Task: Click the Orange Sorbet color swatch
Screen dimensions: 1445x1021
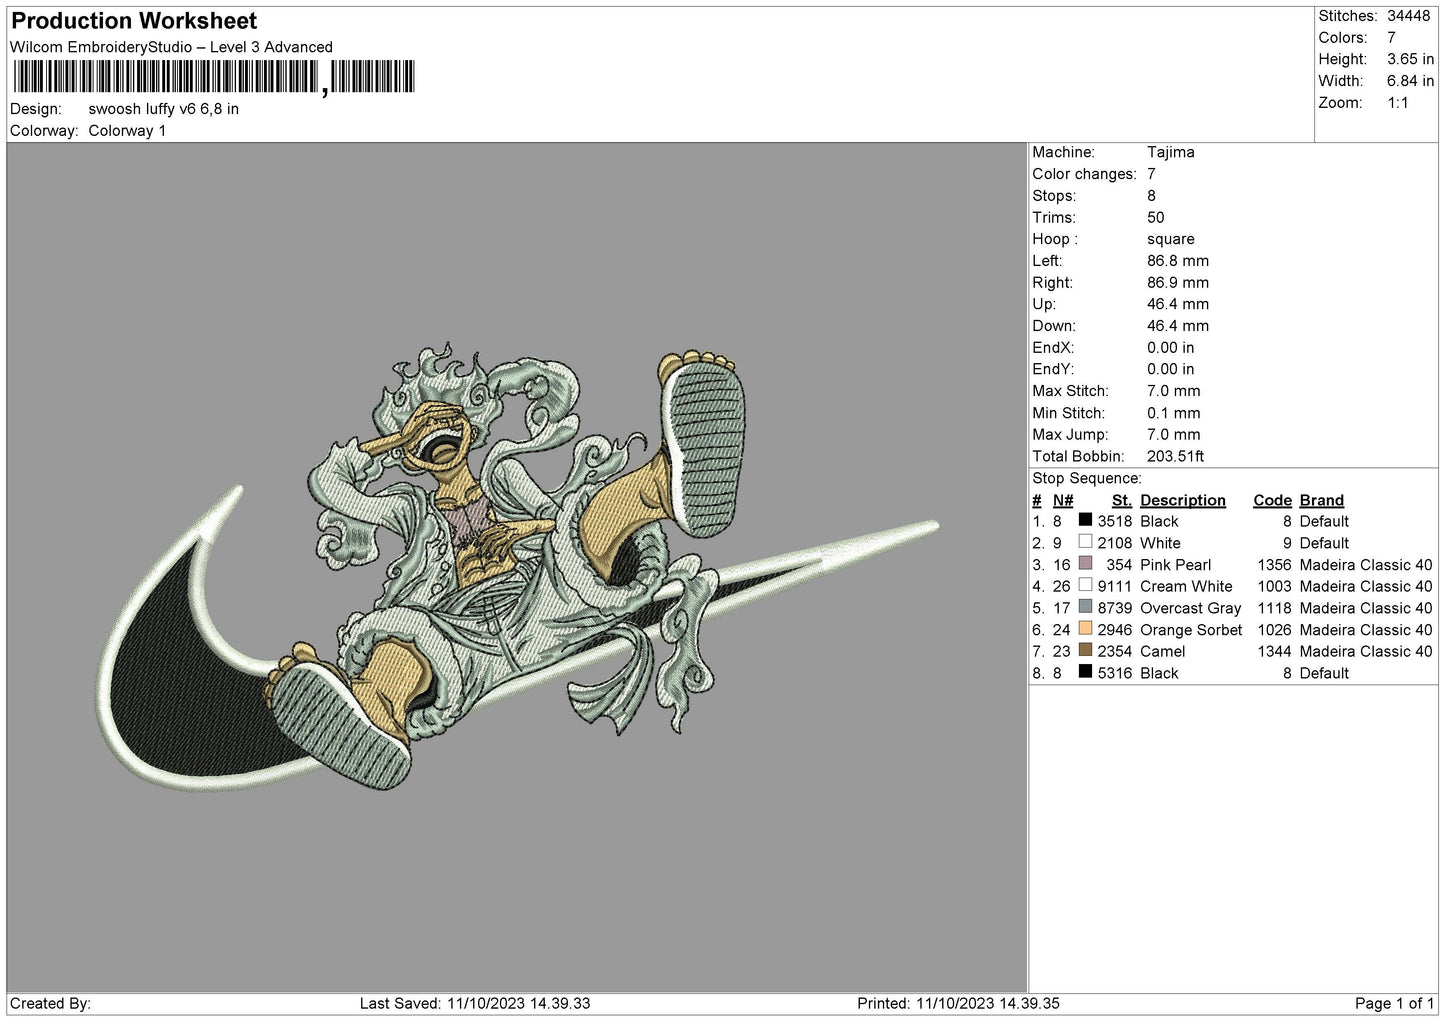Action: click(x=1085, y=629)
